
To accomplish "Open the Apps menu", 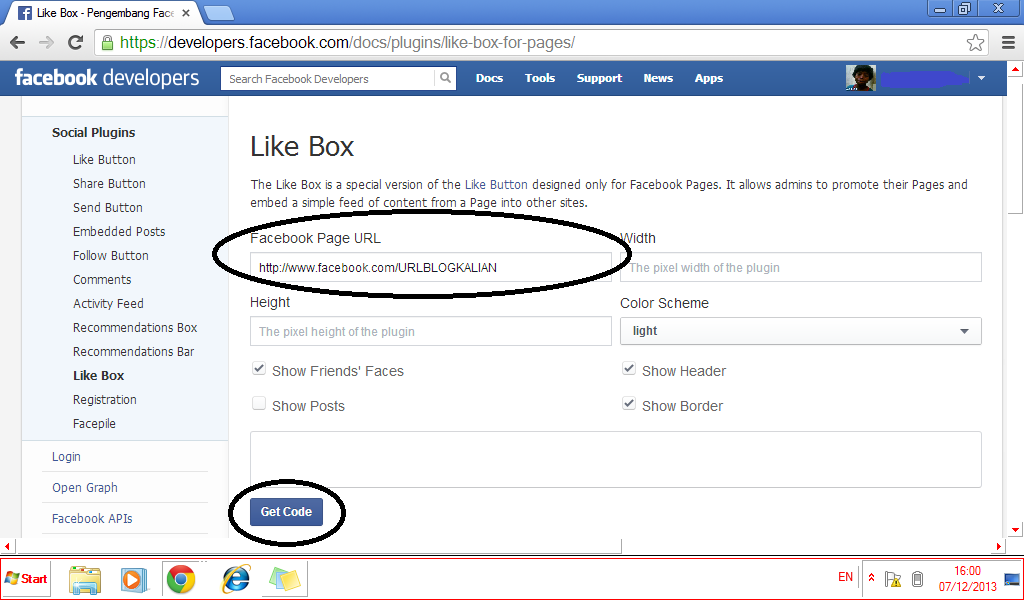I will [x=709, y=78].
